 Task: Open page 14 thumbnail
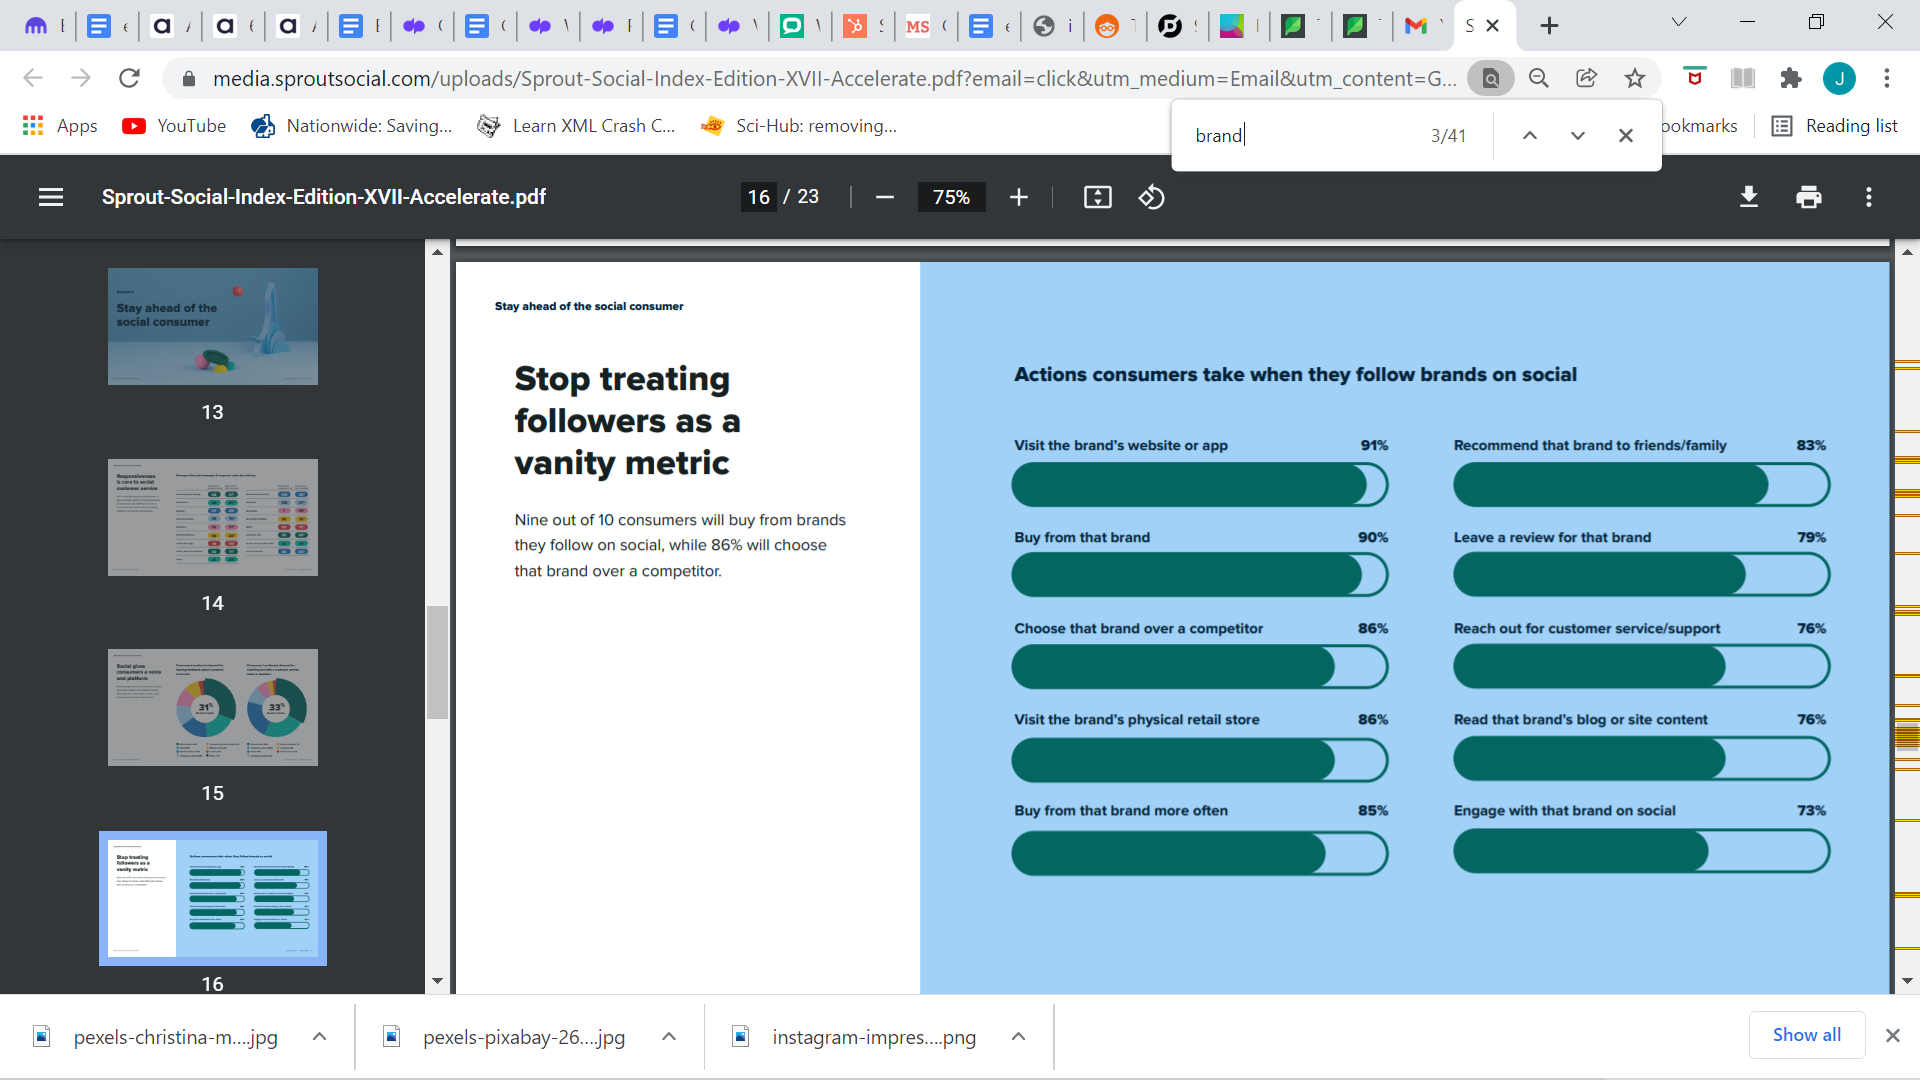pyautogui.click(x=213, y=517)
